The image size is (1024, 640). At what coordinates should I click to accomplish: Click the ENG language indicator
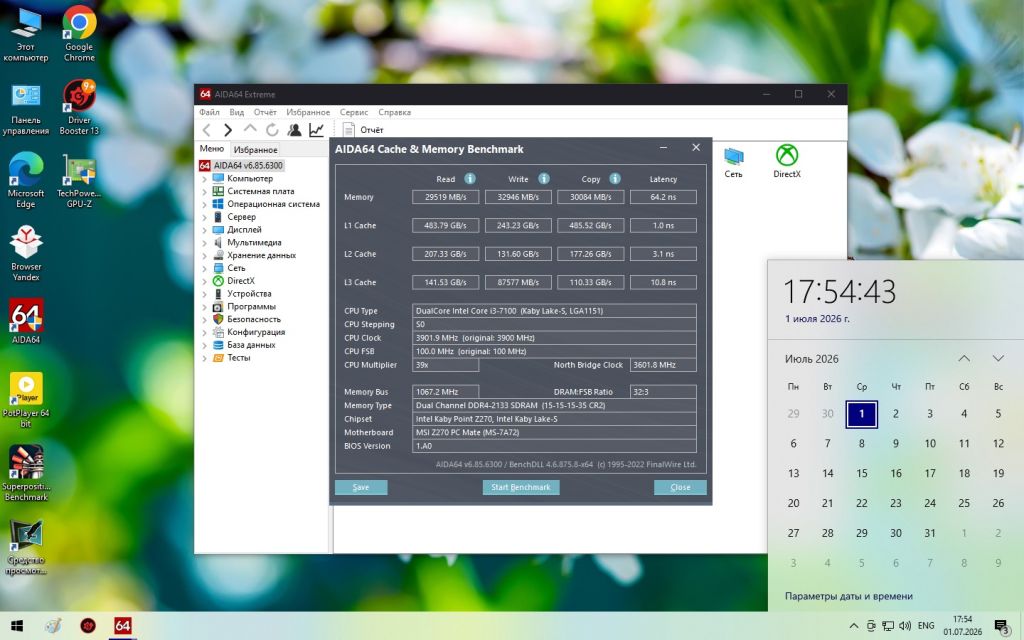(926, 626)
